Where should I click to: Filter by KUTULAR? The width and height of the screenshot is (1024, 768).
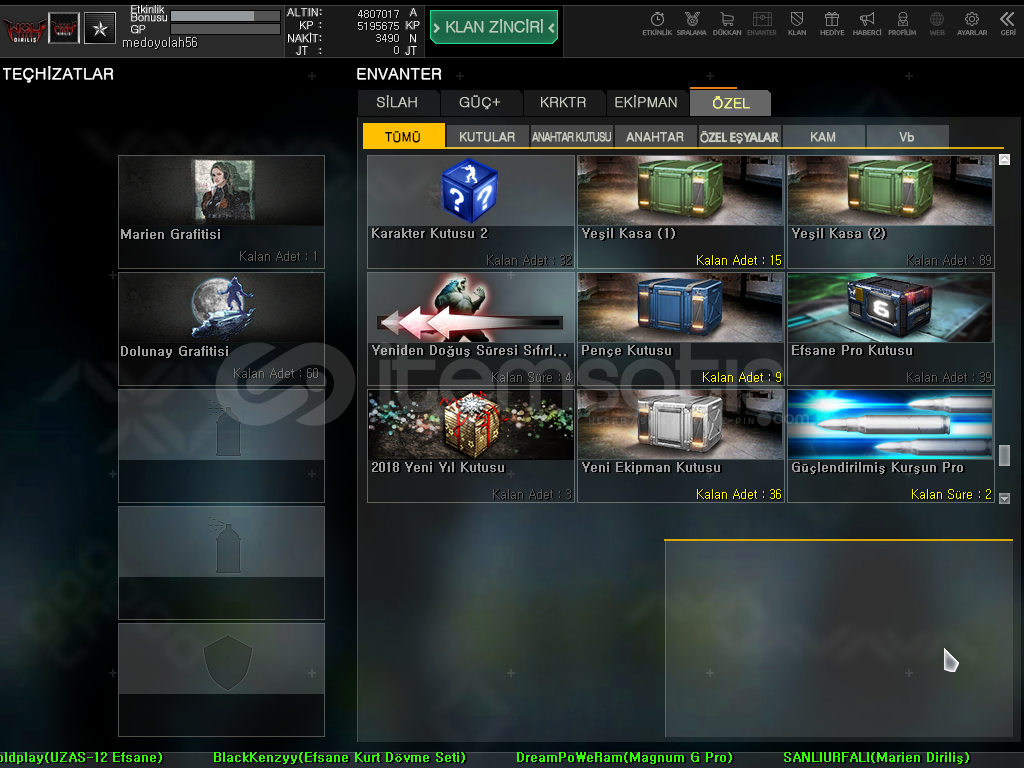(487, 136)
